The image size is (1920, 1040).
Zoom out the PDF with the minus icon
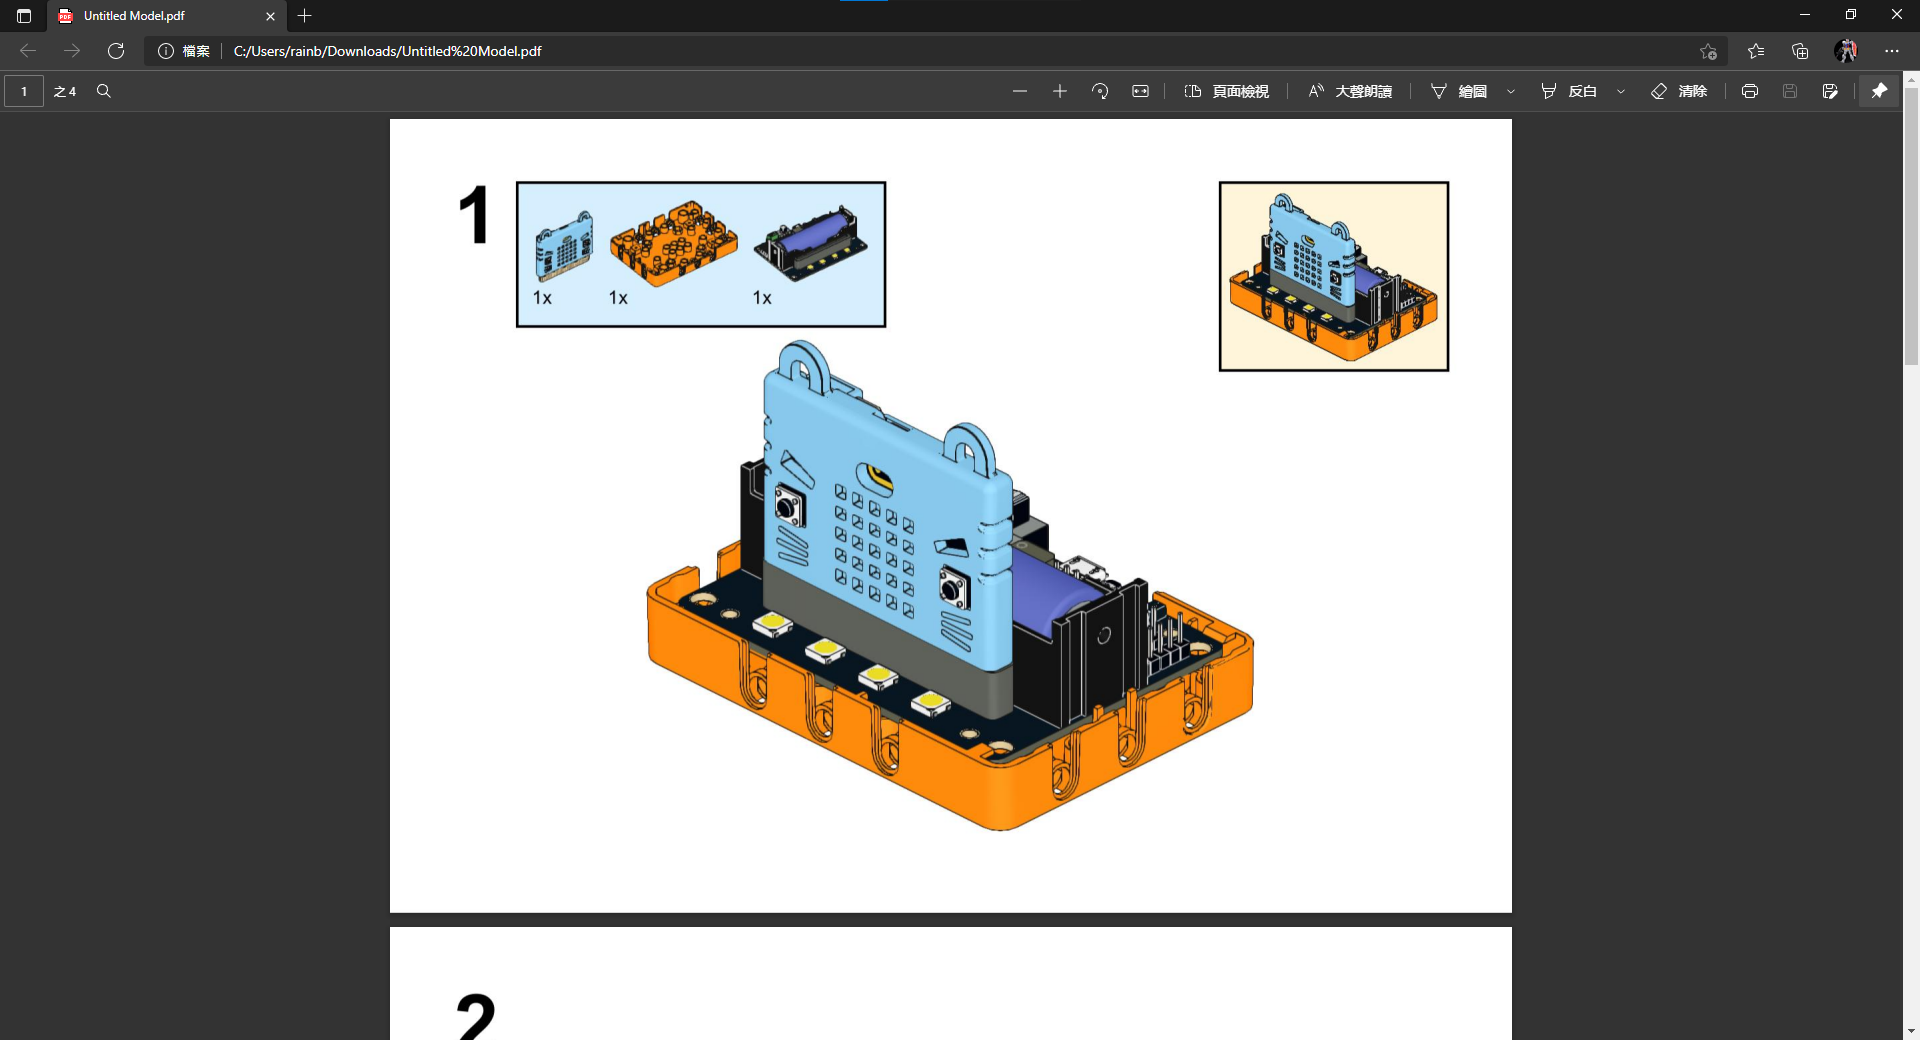coord(1019,91)
